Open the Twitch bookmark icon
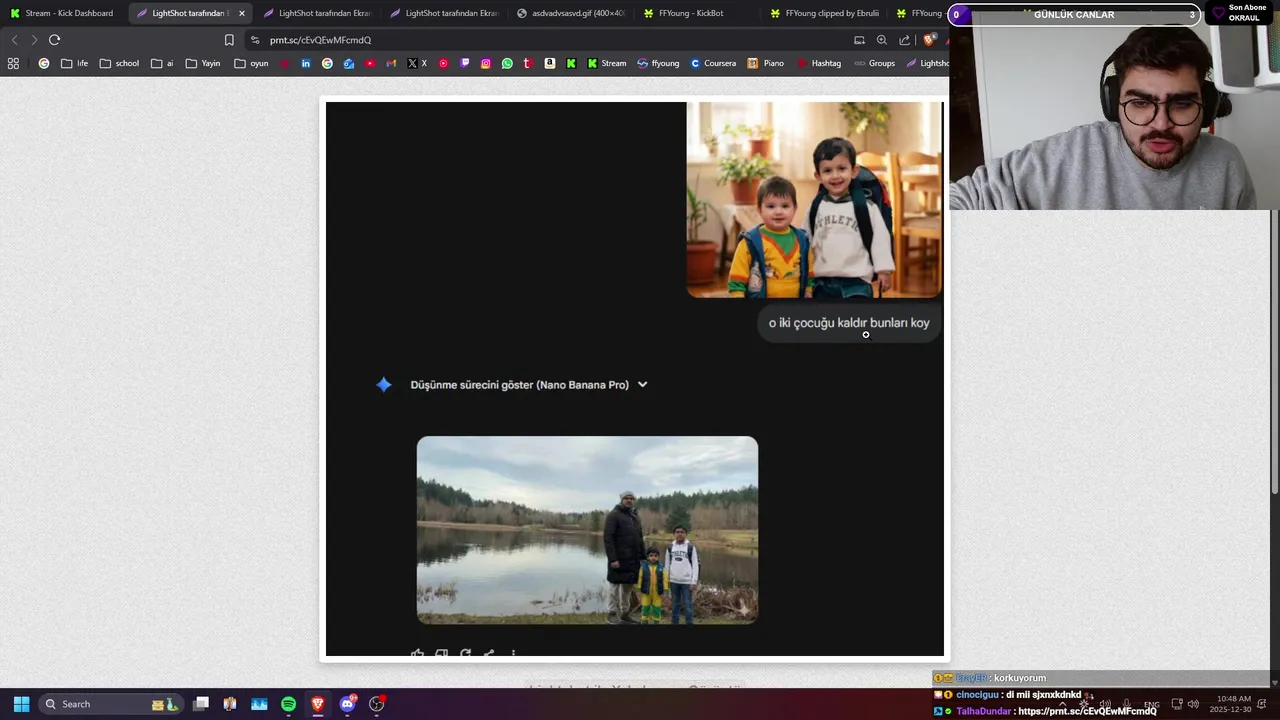 465,63
